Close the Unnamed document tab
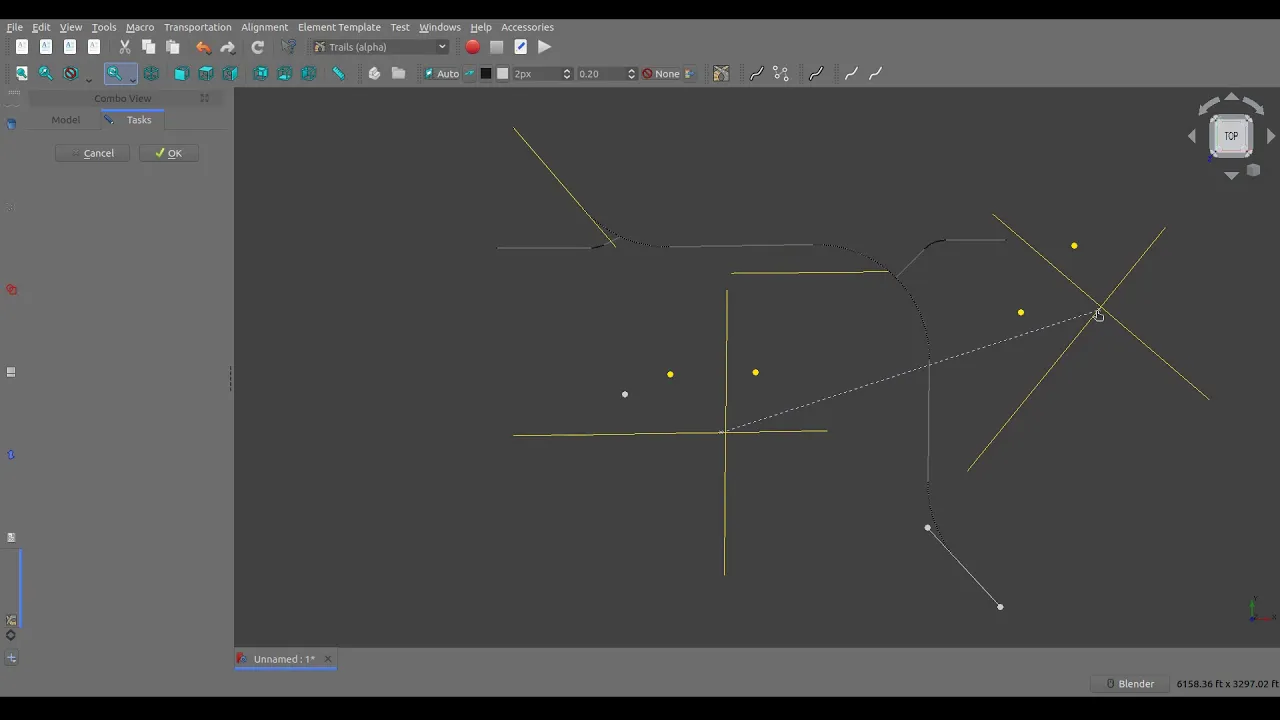This screenshot has height=720, width=1280. pos(327,659)
